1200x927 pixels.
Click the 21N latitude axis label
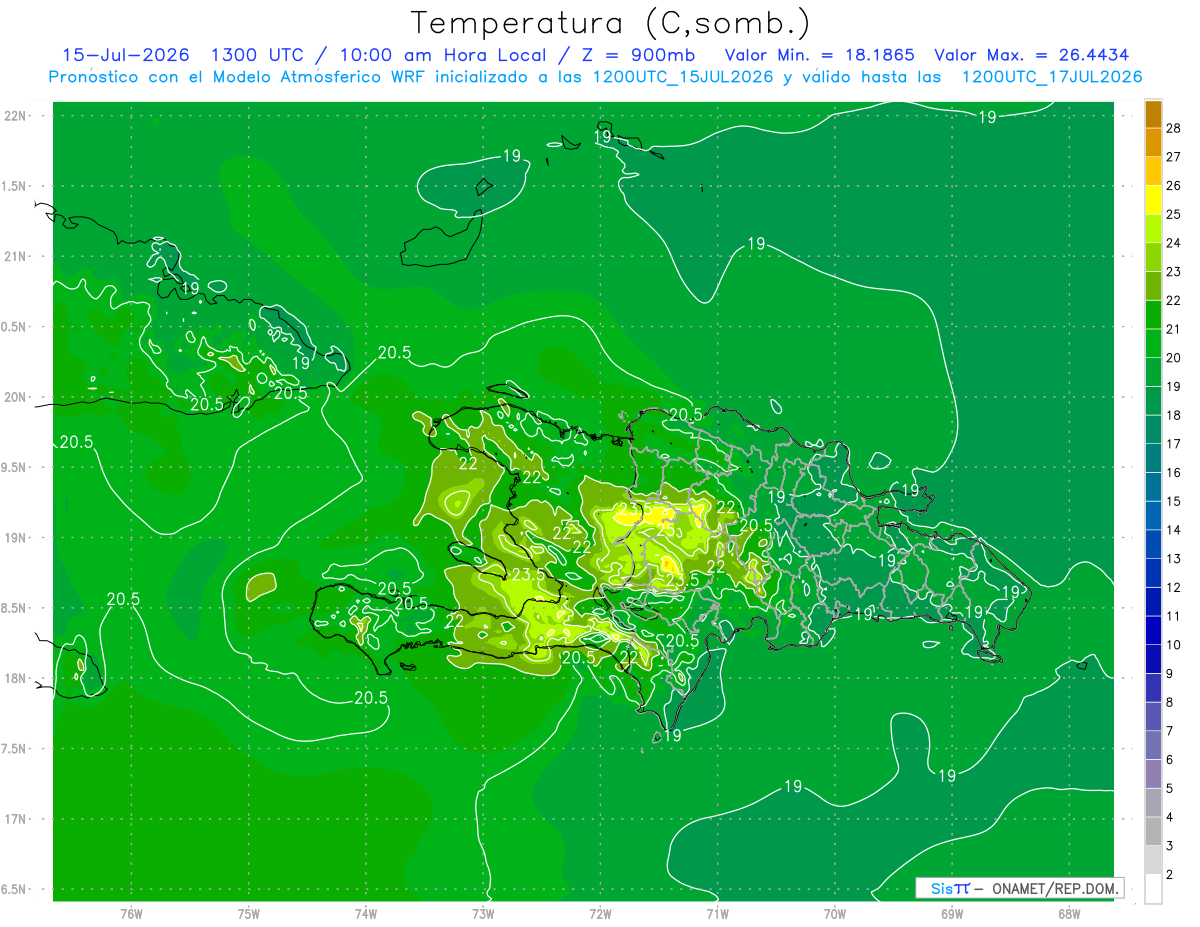click(x=16, y=257)
